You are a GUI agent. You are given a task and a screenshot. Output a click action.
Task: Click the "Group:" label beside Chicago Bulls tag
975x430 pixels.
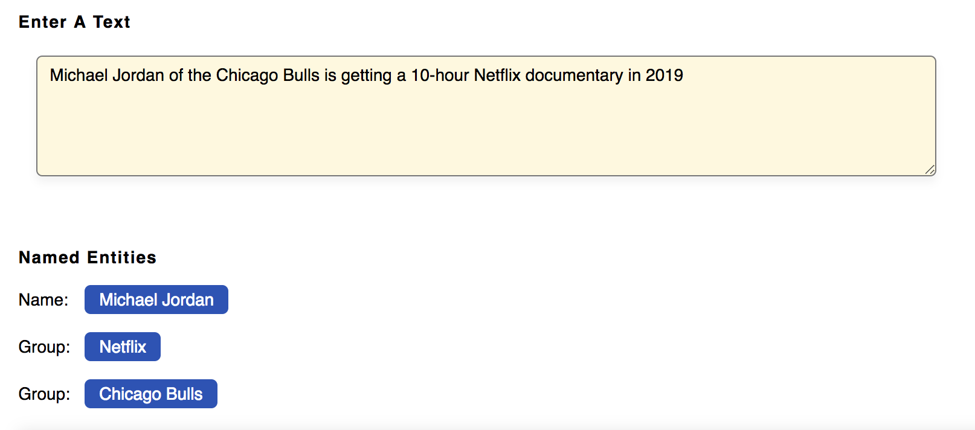pos(44,394)
